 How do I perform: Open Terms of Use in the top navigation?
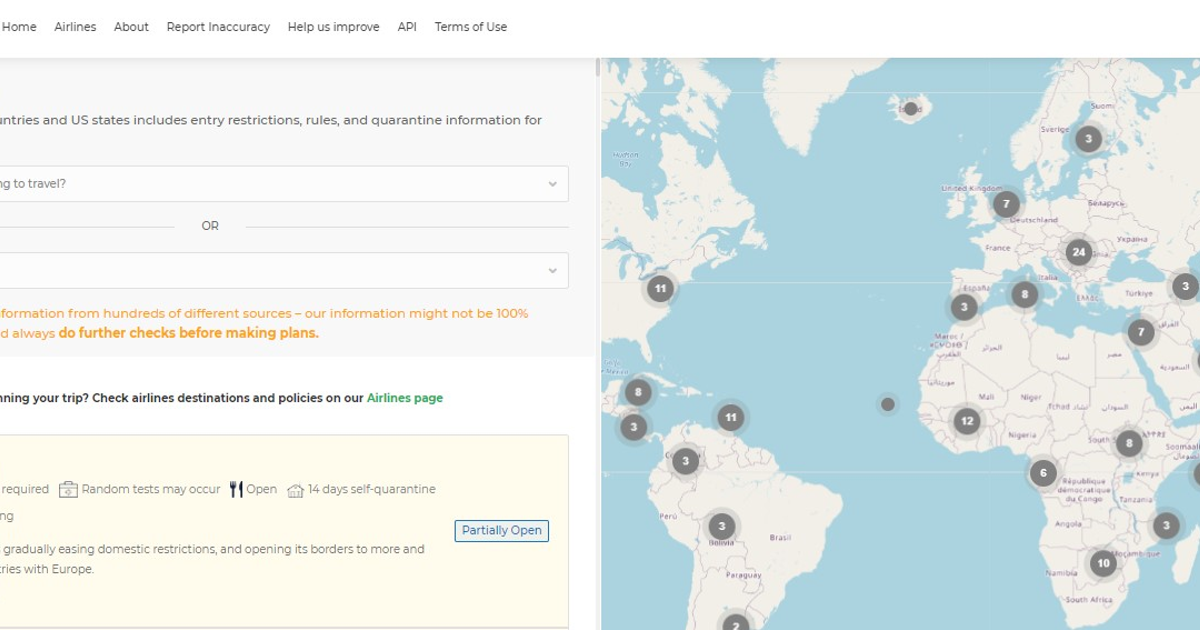coord(470,27)
